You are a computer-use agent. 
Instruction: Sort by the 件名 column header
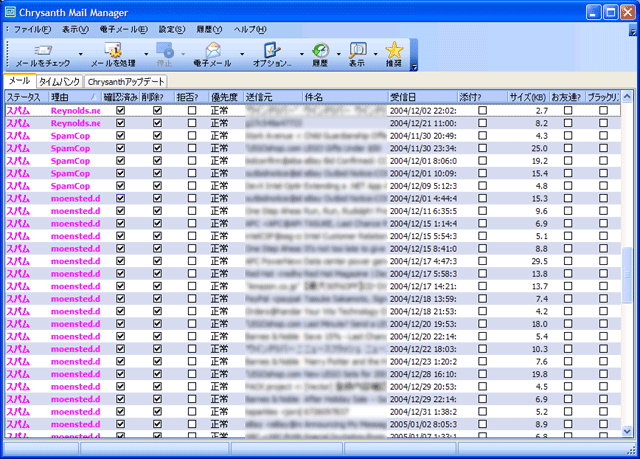345,97
